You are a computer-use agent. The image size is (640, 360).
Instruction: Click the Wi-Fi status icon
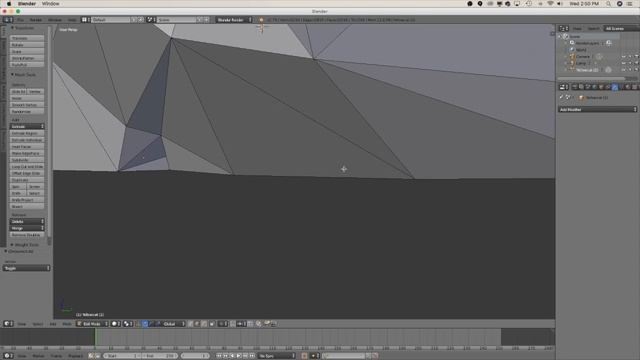[550, 4]
